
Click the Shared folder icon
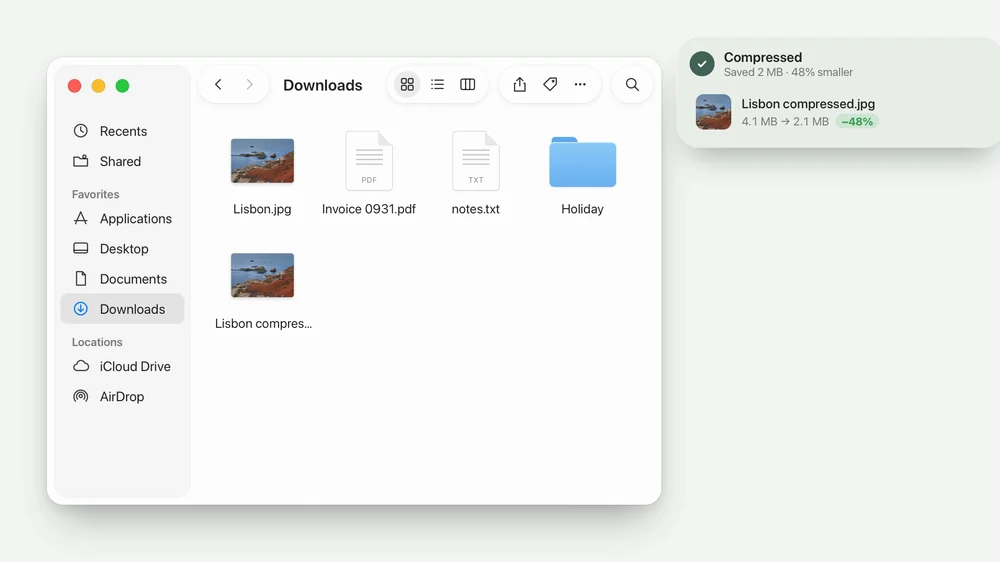(80, 161)
